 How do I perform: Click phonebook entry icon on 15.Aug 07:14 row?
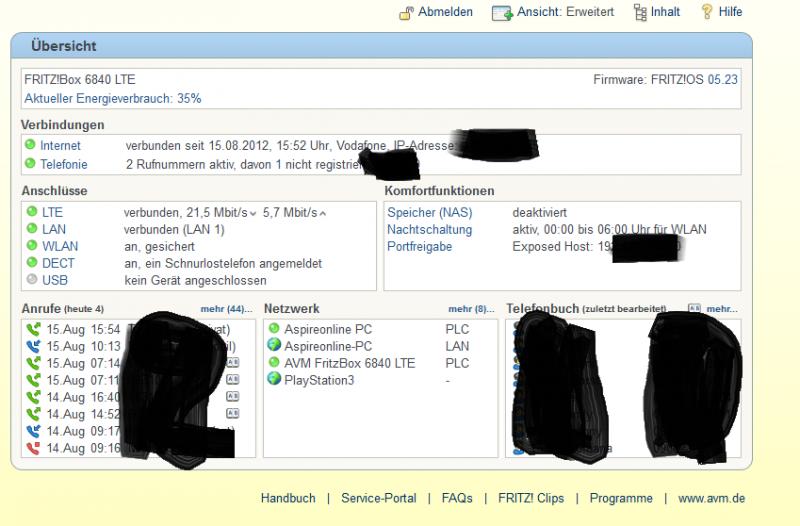[233, 363]
